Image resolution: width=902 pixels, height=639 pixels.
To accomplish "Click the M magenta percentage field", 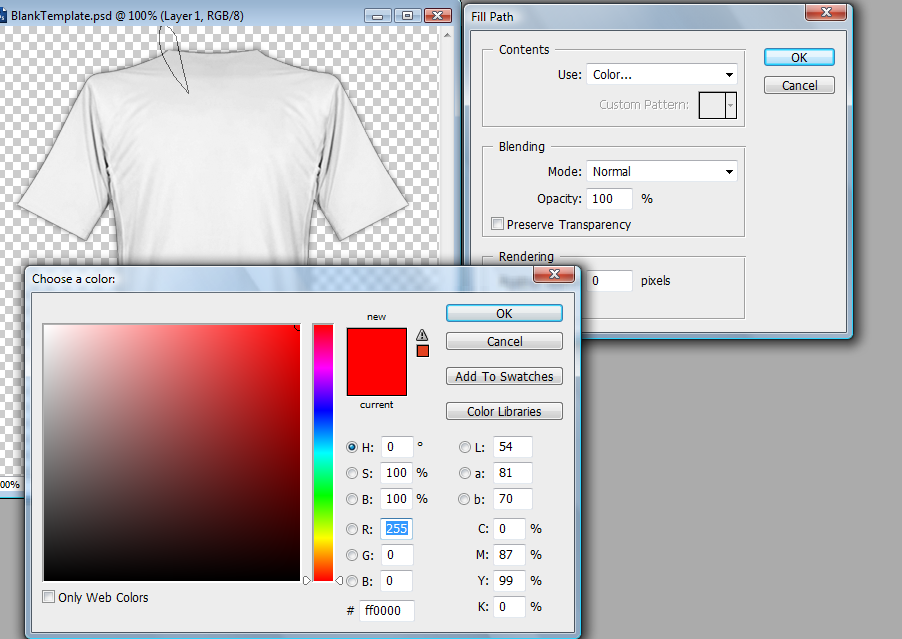I will (x=510, y=554).
